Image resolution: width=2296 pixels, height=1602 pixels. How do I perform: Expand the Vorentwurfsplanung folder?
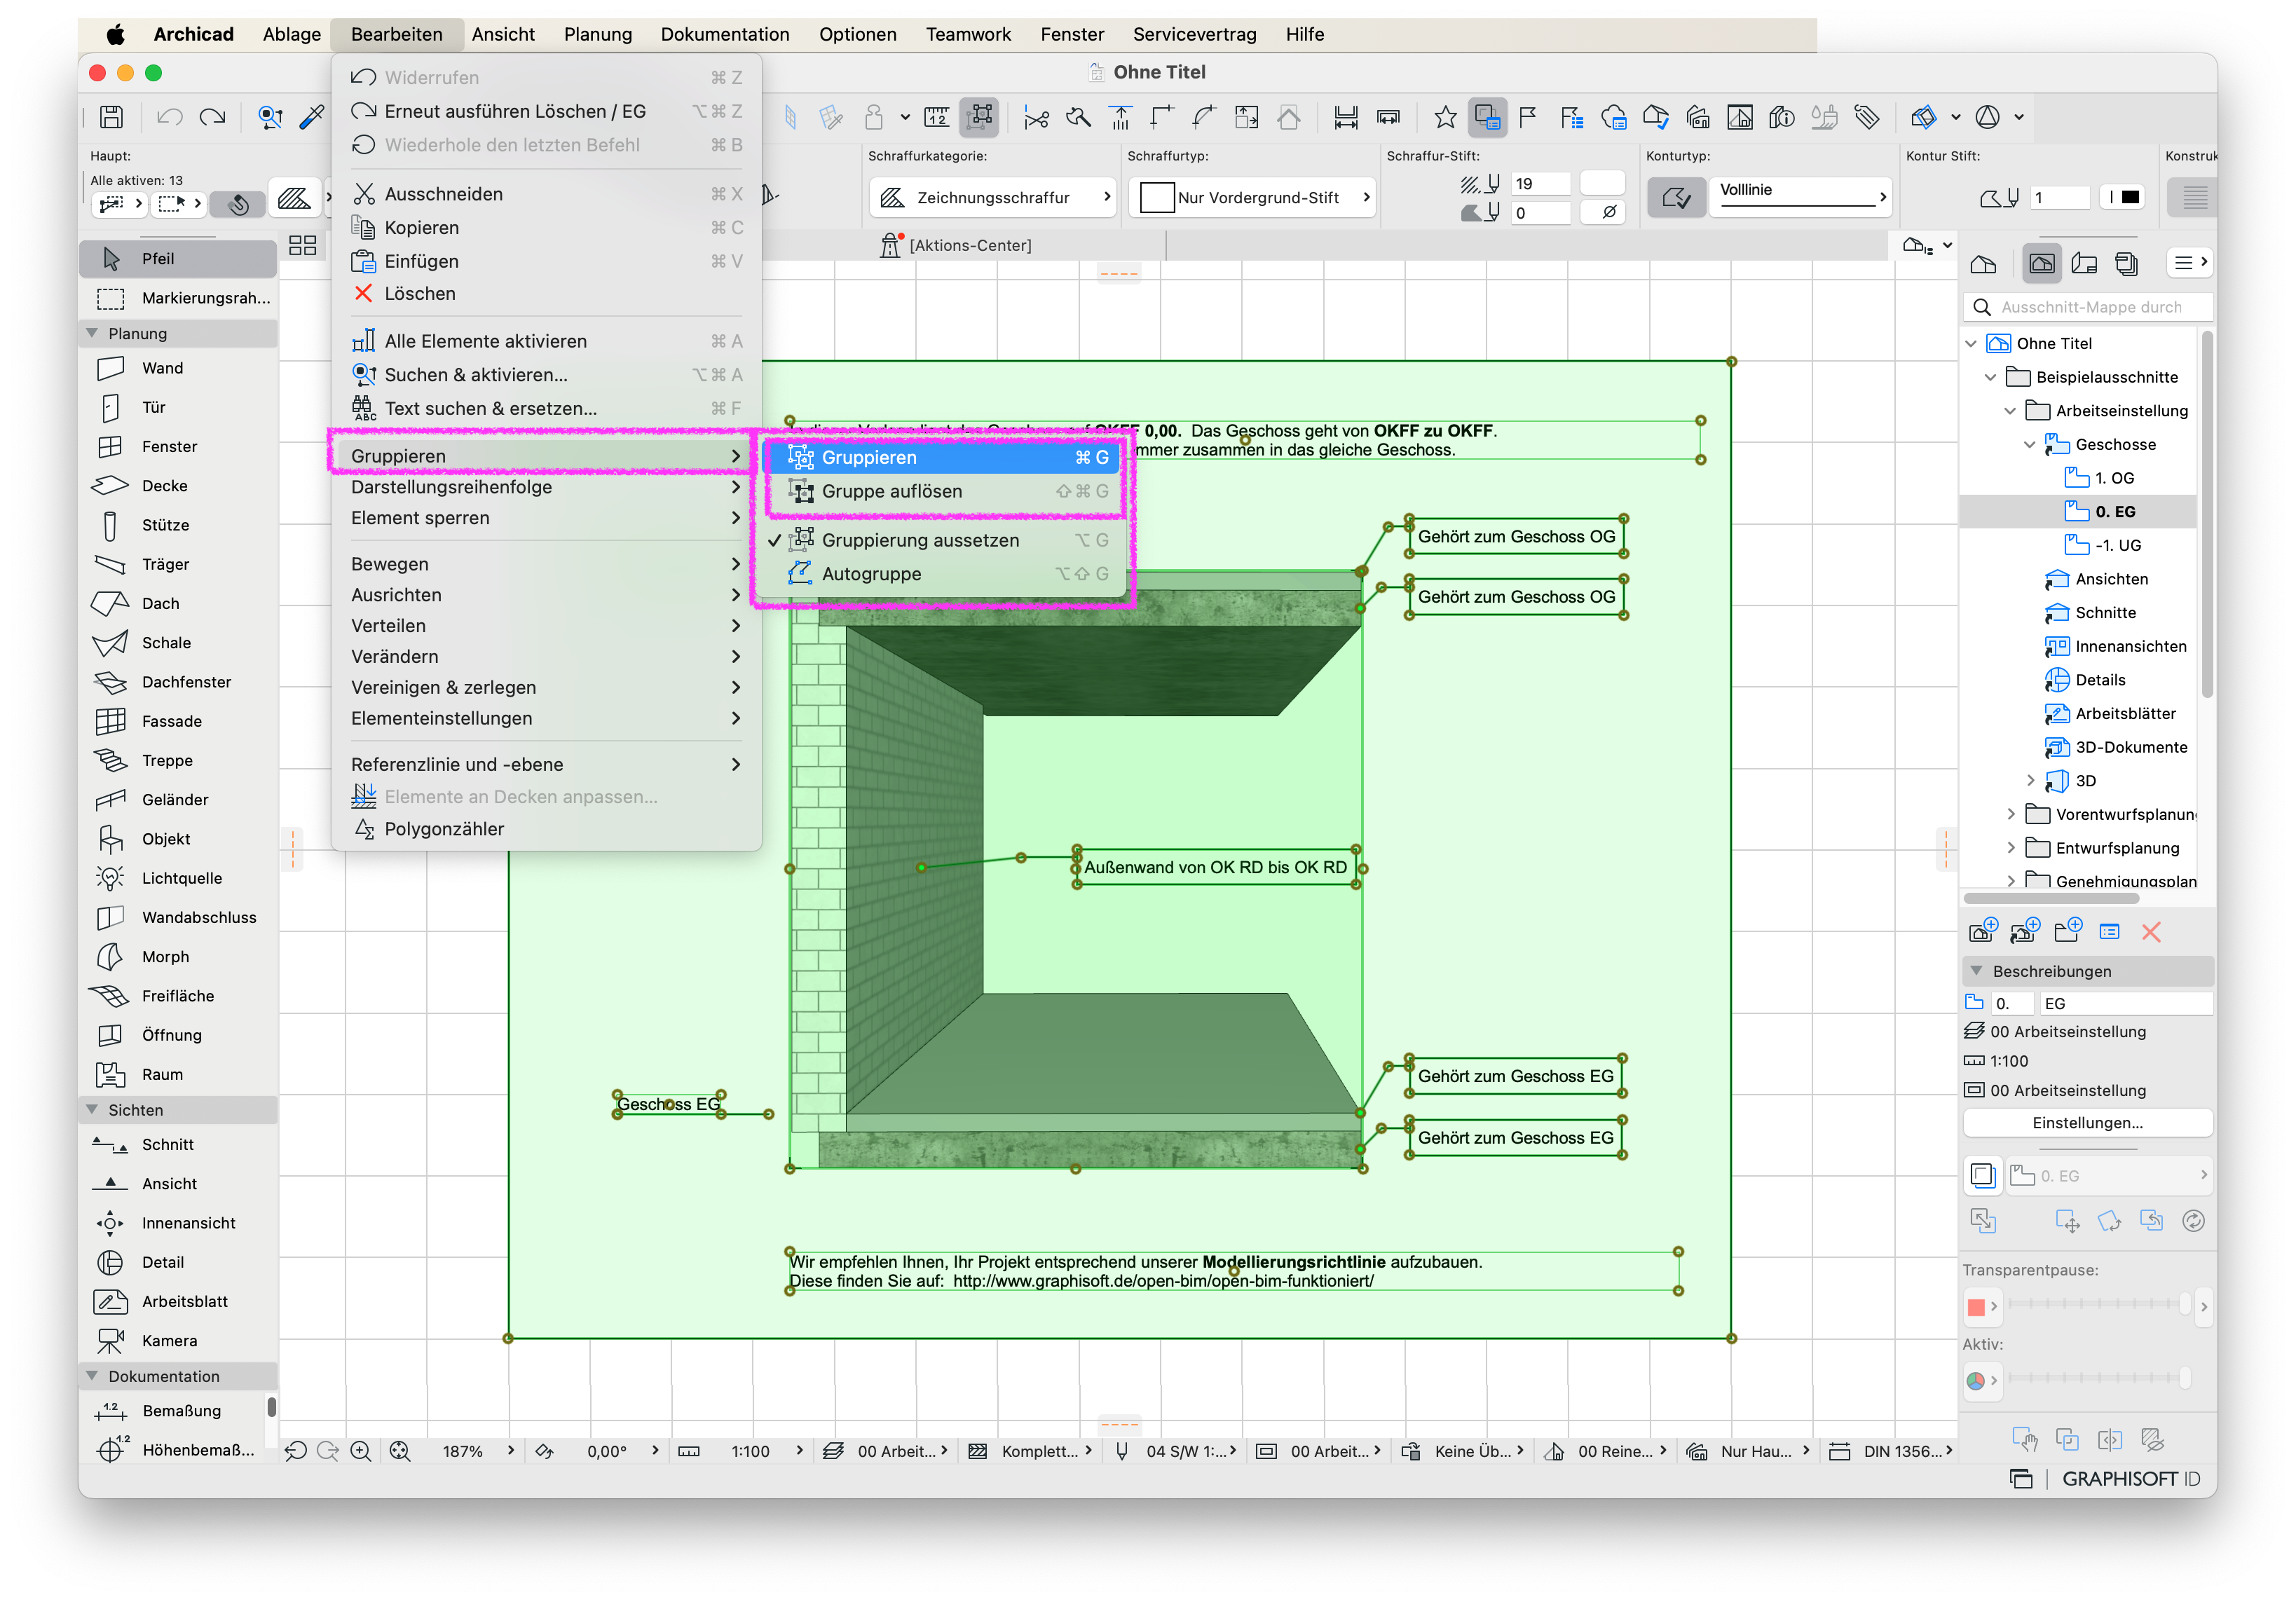pyautogui.click(x=2012, y=815)
